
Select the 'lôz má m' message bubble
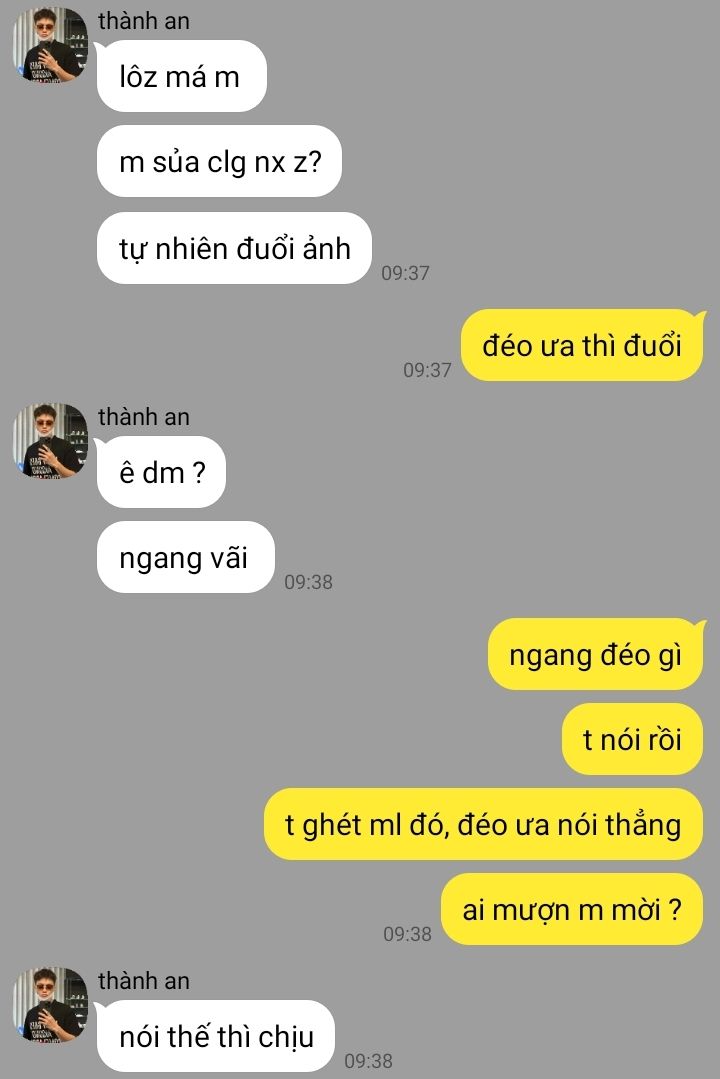180,76
